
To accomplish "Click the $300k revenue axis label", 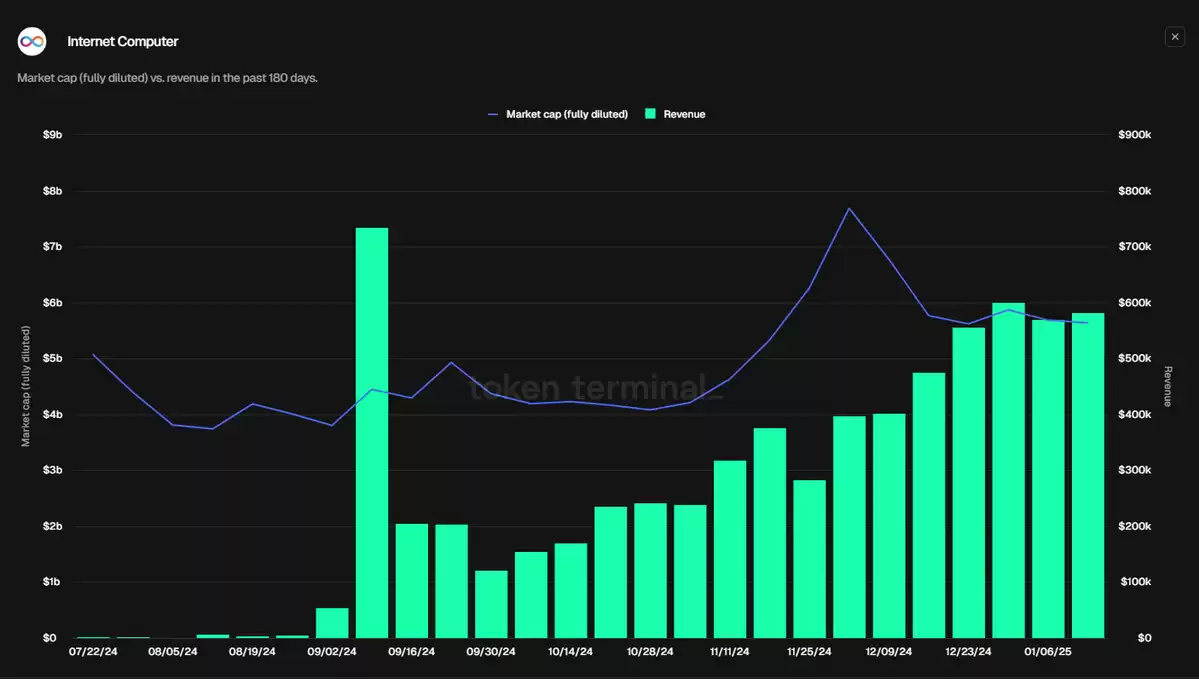I will (x=1135, y=470).
